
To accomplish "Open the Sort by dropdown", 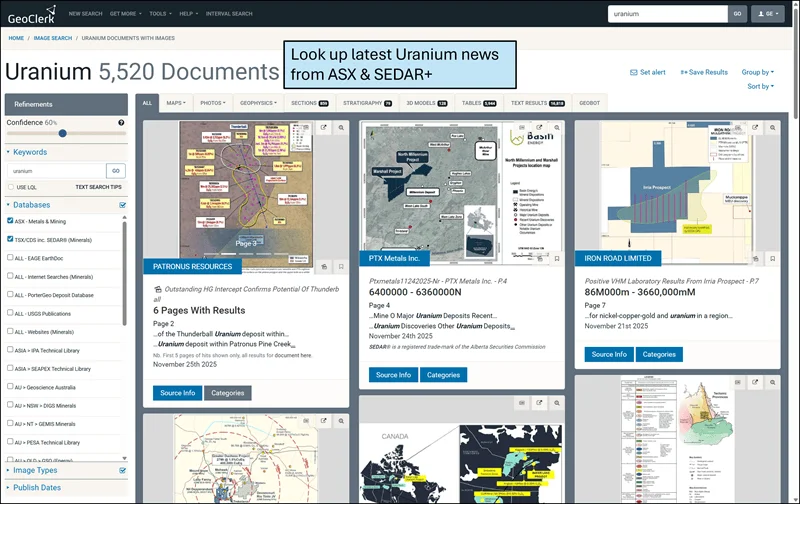I will coord(759,87).
